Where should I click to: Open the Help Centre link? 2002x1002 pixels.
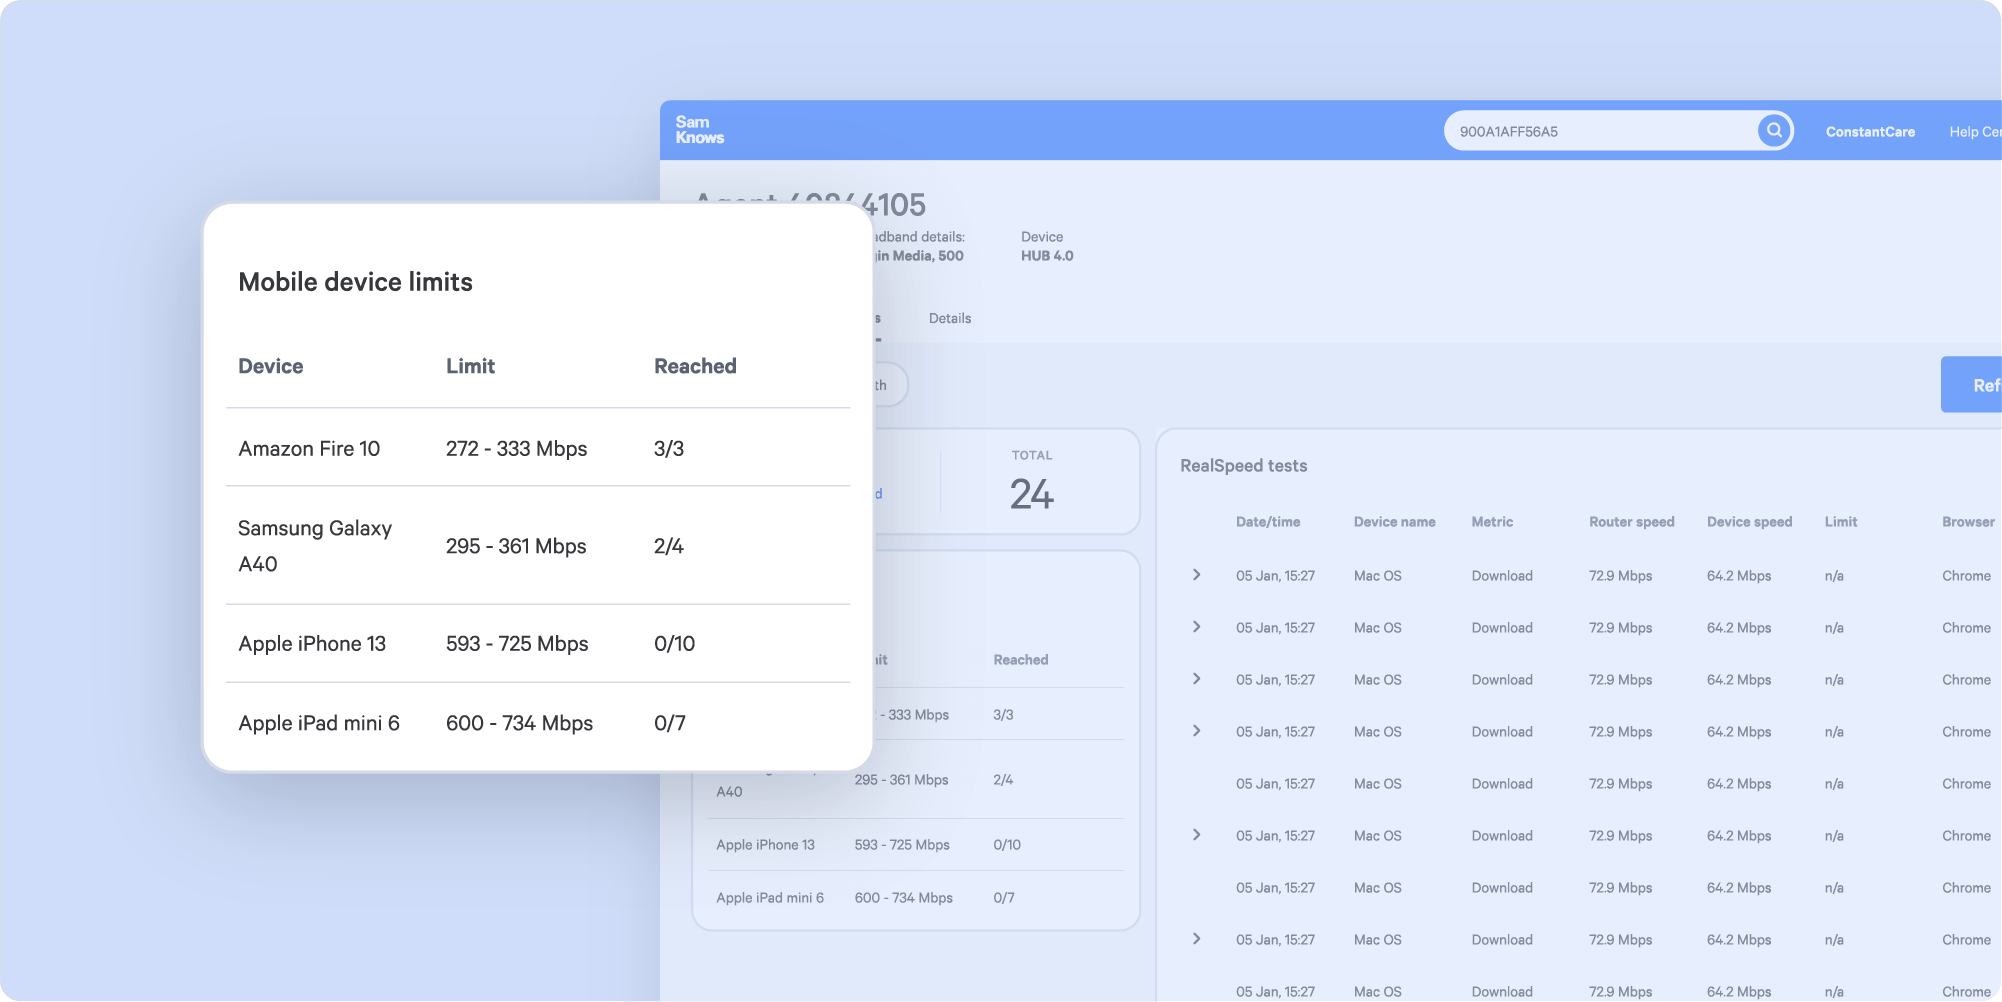pyautogui.click(x=1975, y=132)
